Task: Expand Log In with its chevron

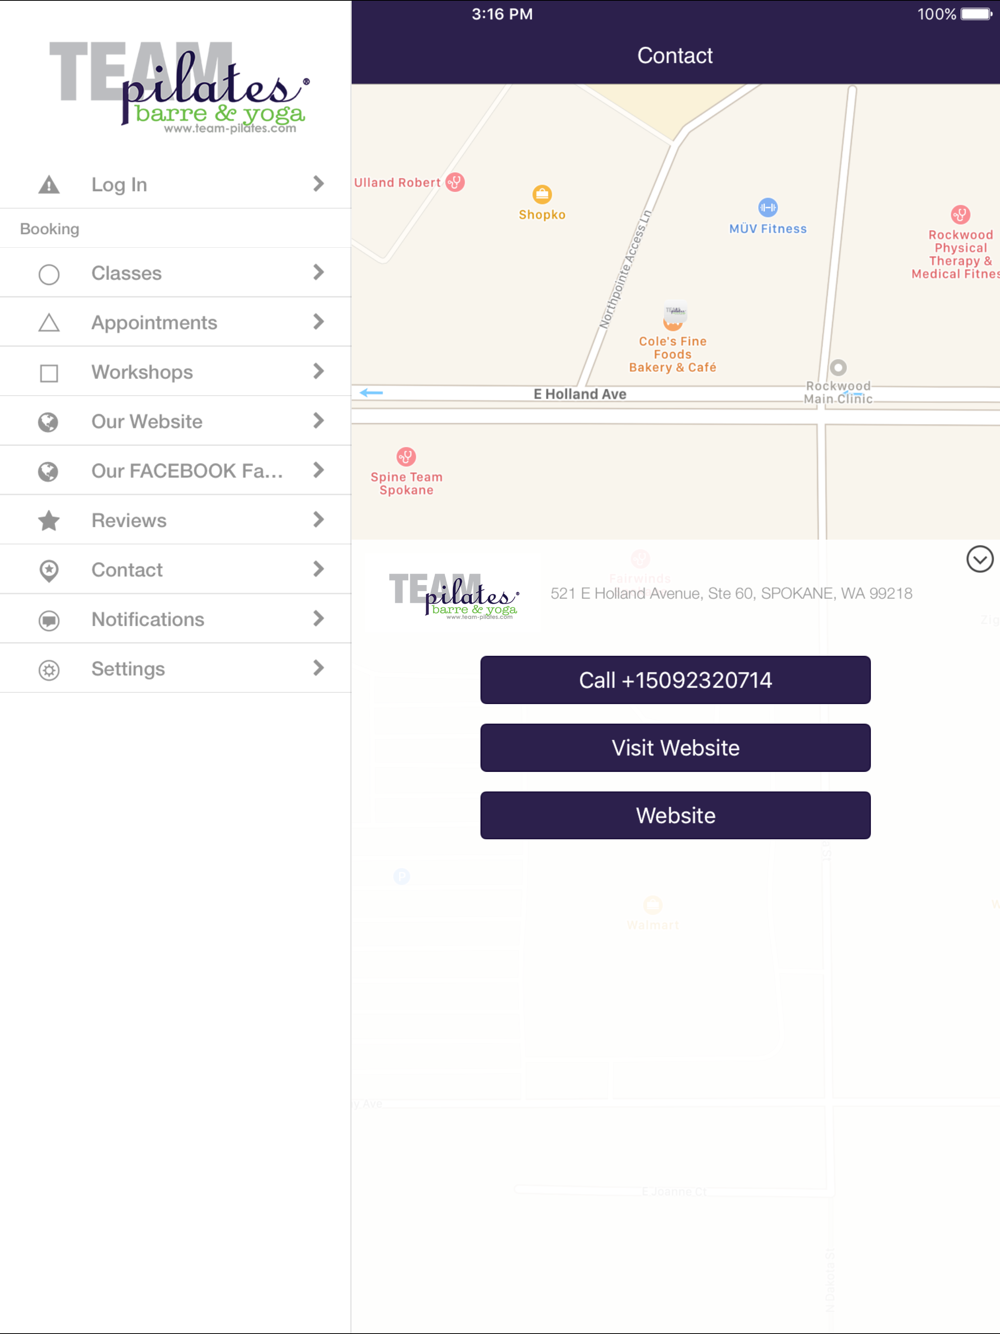Action: (x=318, y=184)
